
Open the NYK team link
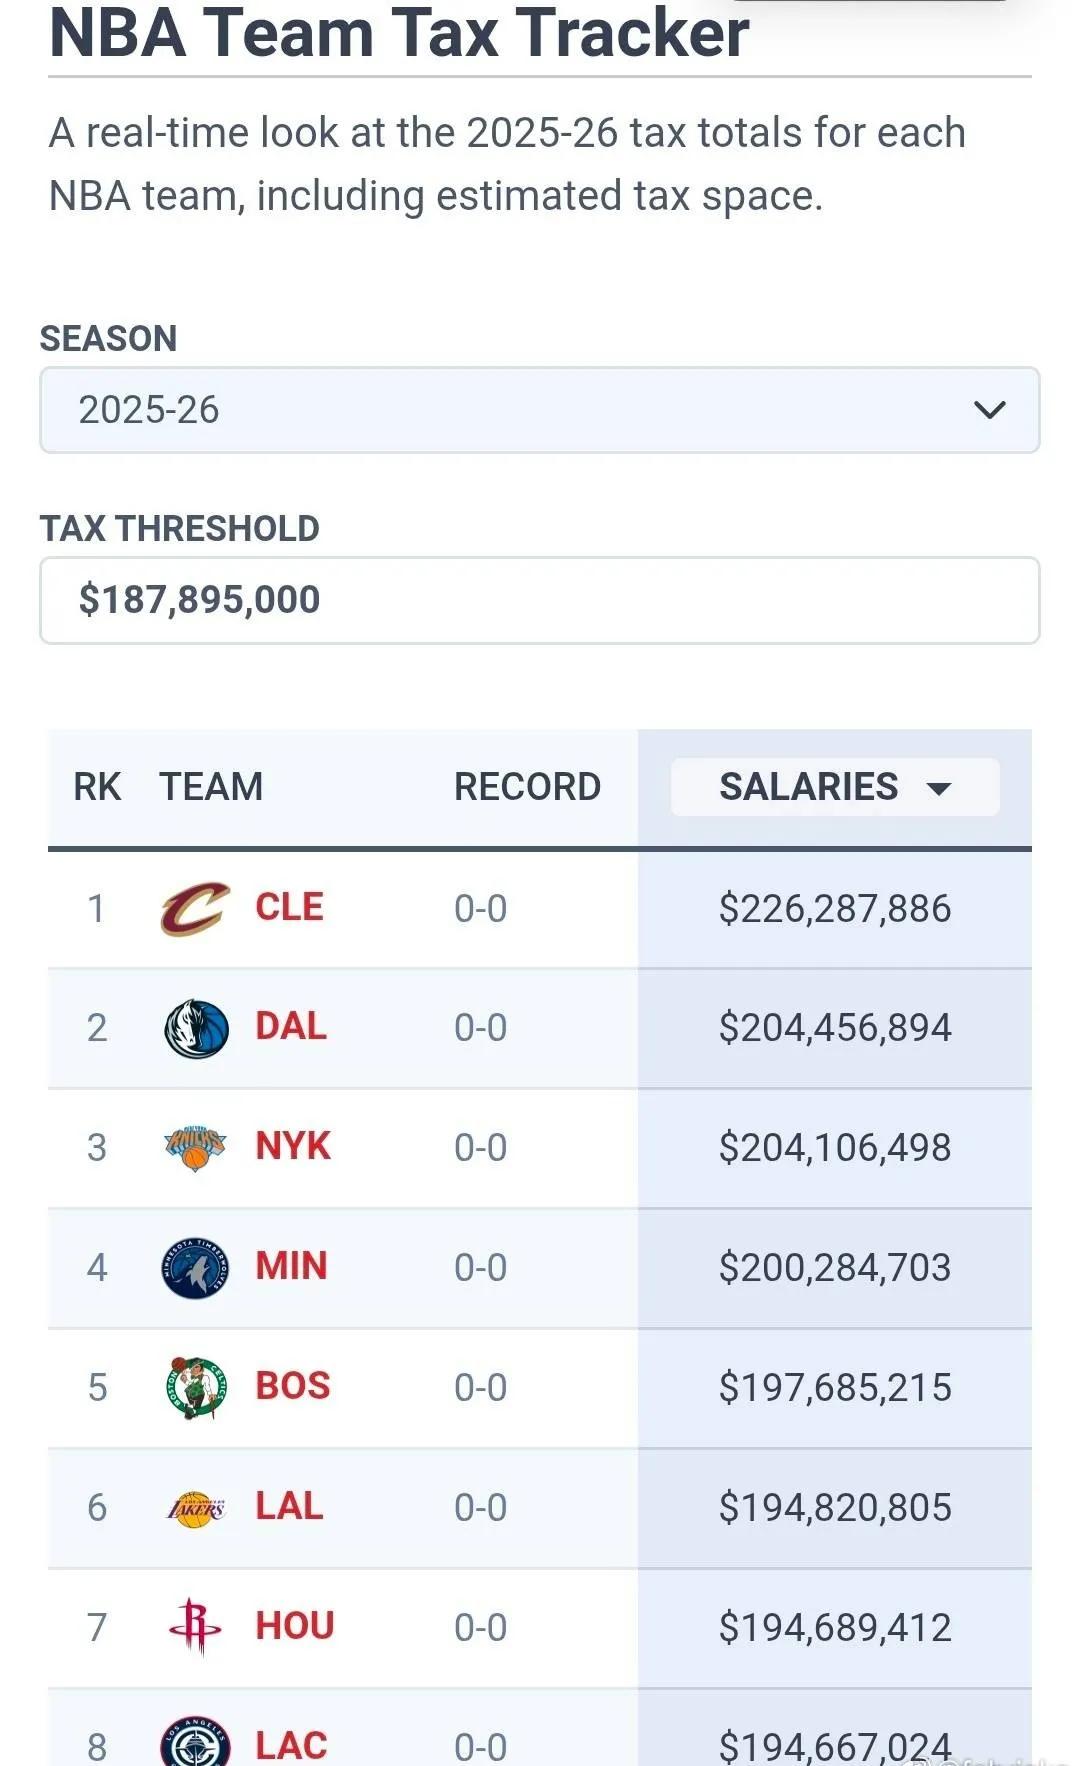(293, 1146)
